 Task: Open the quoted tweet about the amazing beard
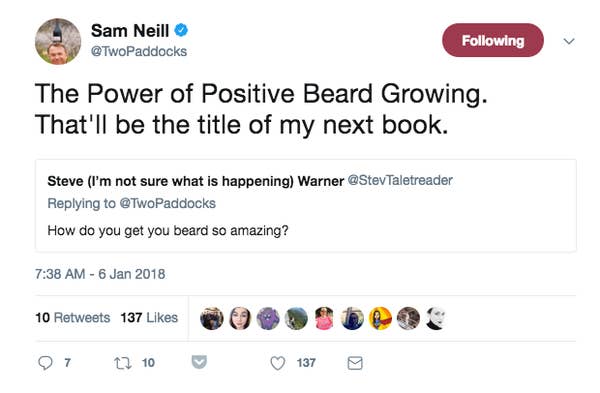(306, 205)
